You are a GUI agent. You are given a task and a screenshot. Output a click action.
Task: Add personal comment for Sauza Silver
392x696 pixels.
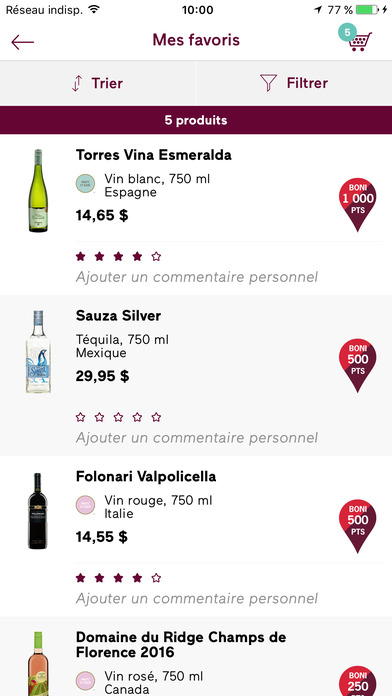point(197,438)
